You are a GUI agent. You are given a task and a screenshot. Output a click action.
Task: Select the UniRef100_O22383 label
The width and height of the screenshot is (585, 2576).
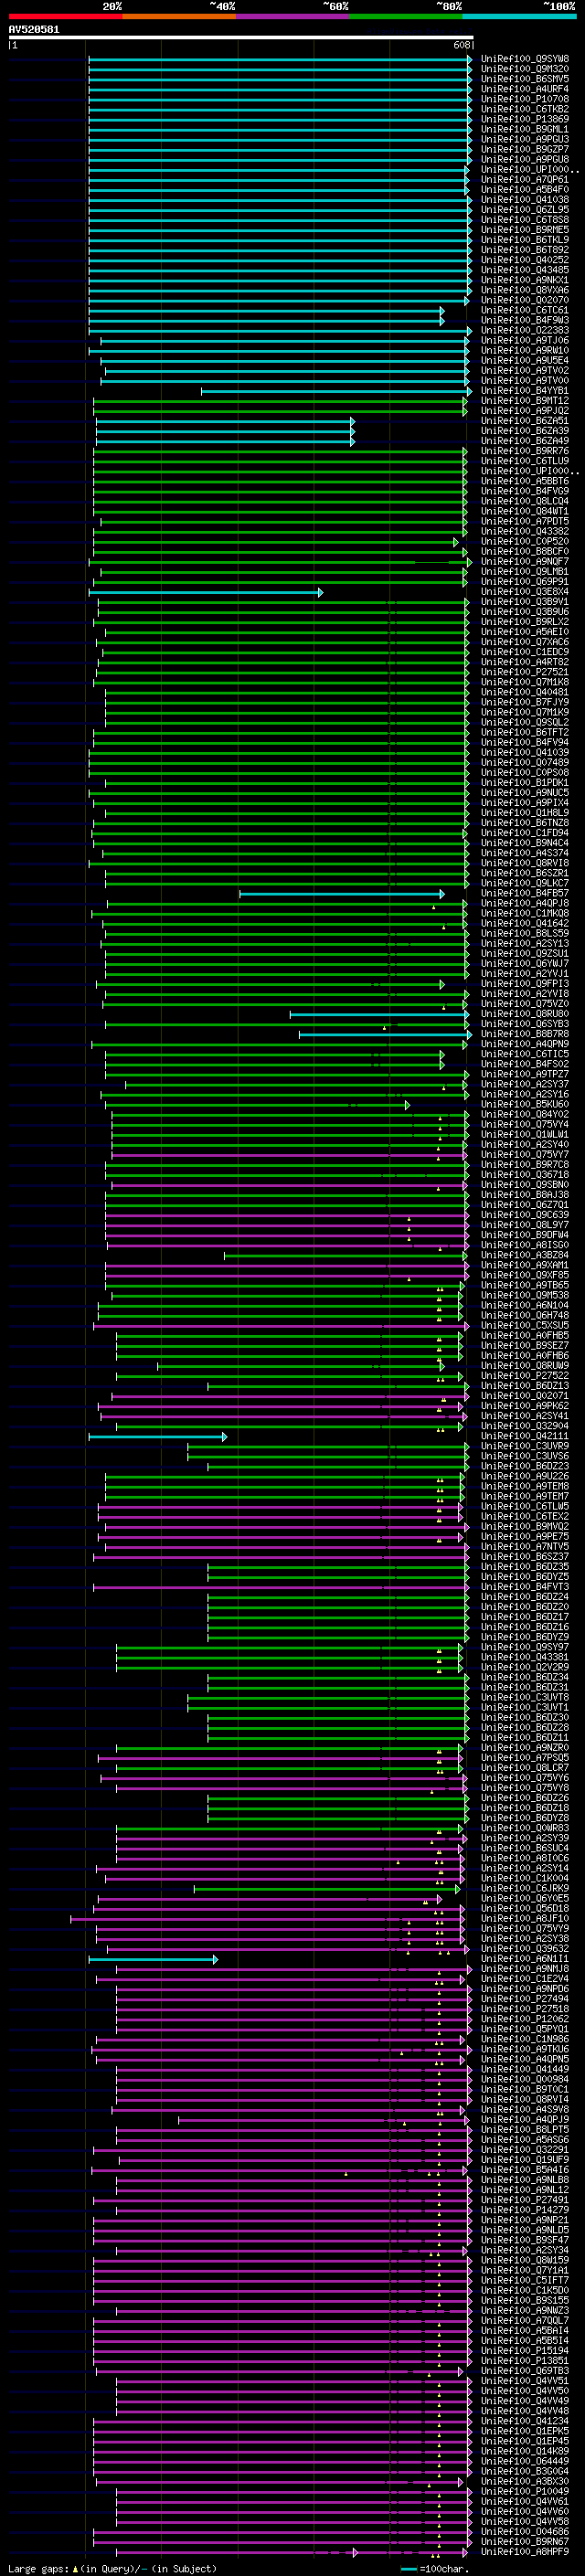click(x=525, y=330)
